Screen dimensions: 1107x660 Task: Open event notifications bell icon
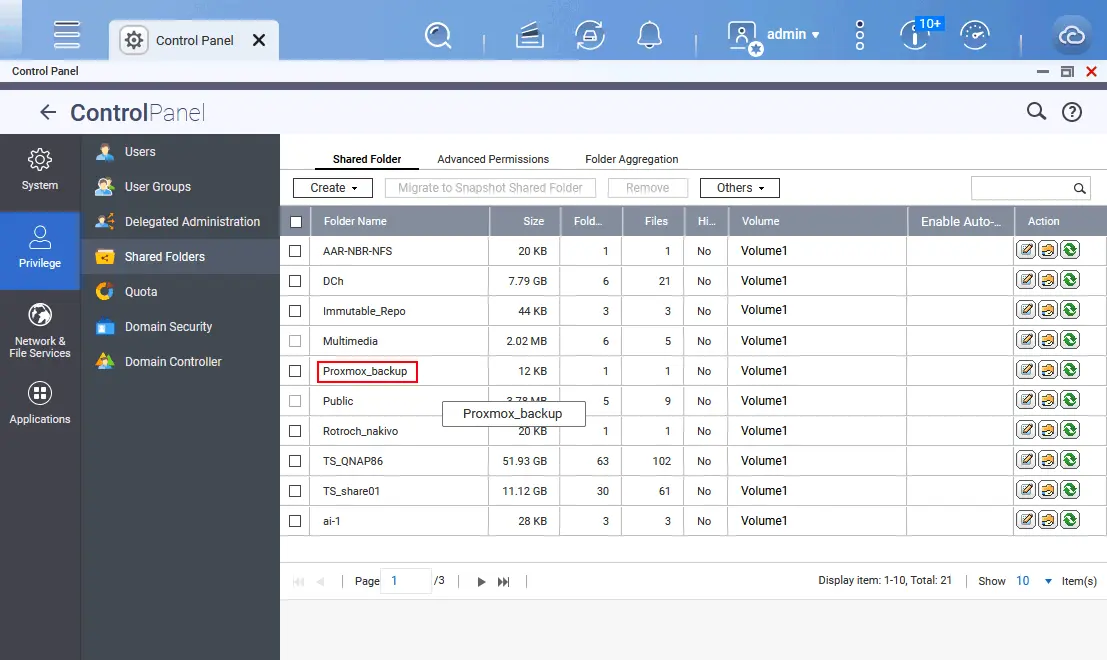point(650,35)
